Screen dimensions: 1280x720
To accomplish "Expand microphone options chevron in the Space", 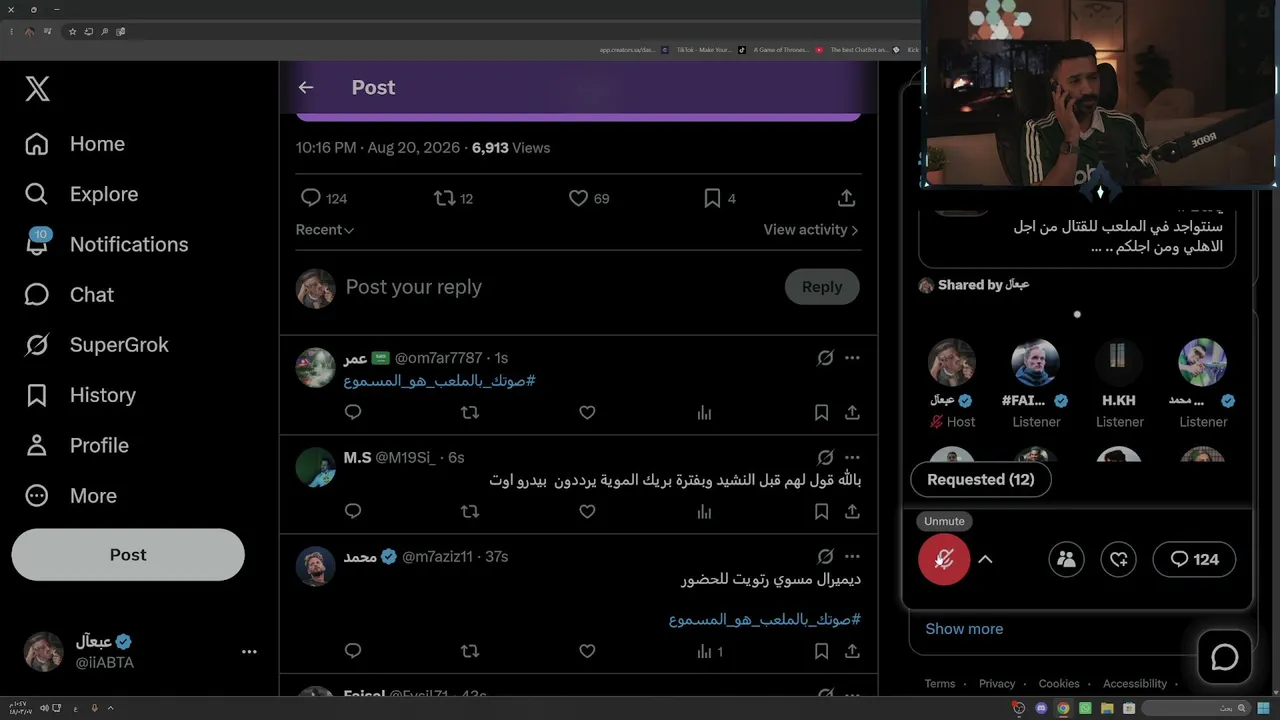I will point(985,560).
